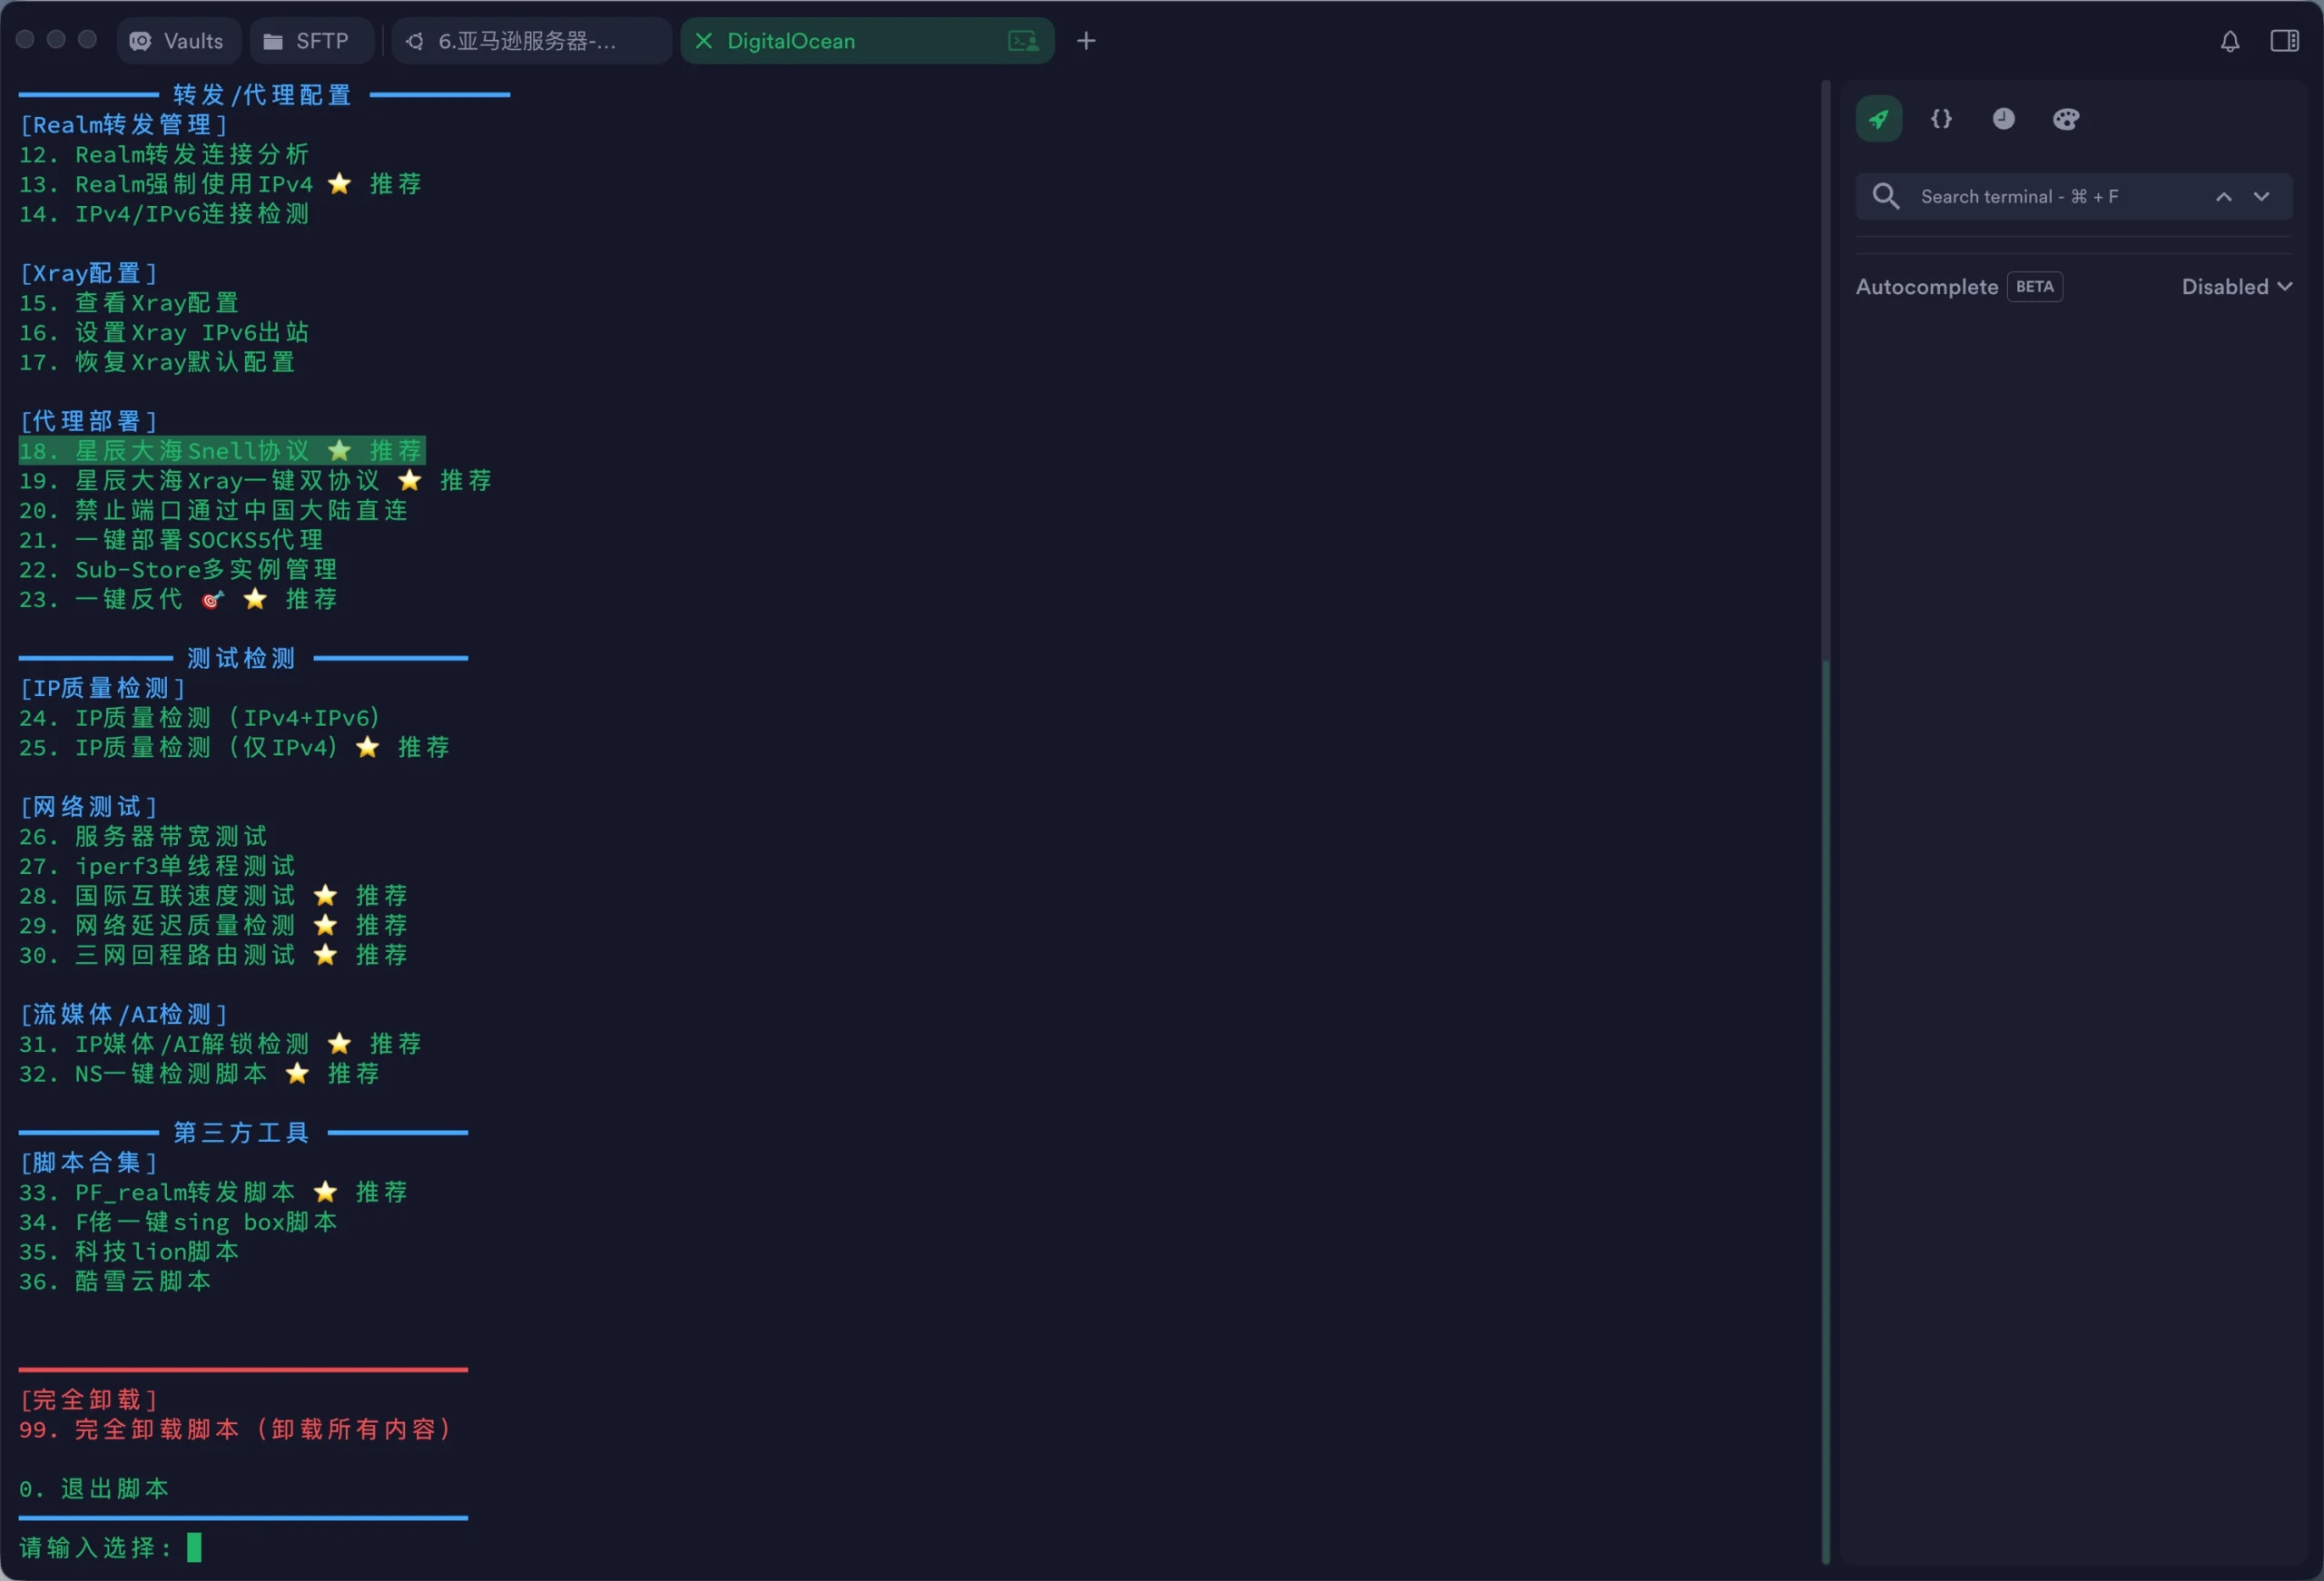Screen dimensions: 2324x1581
Task: Open the rocket autocomplete panel icon
Action: click(1878, 119)
